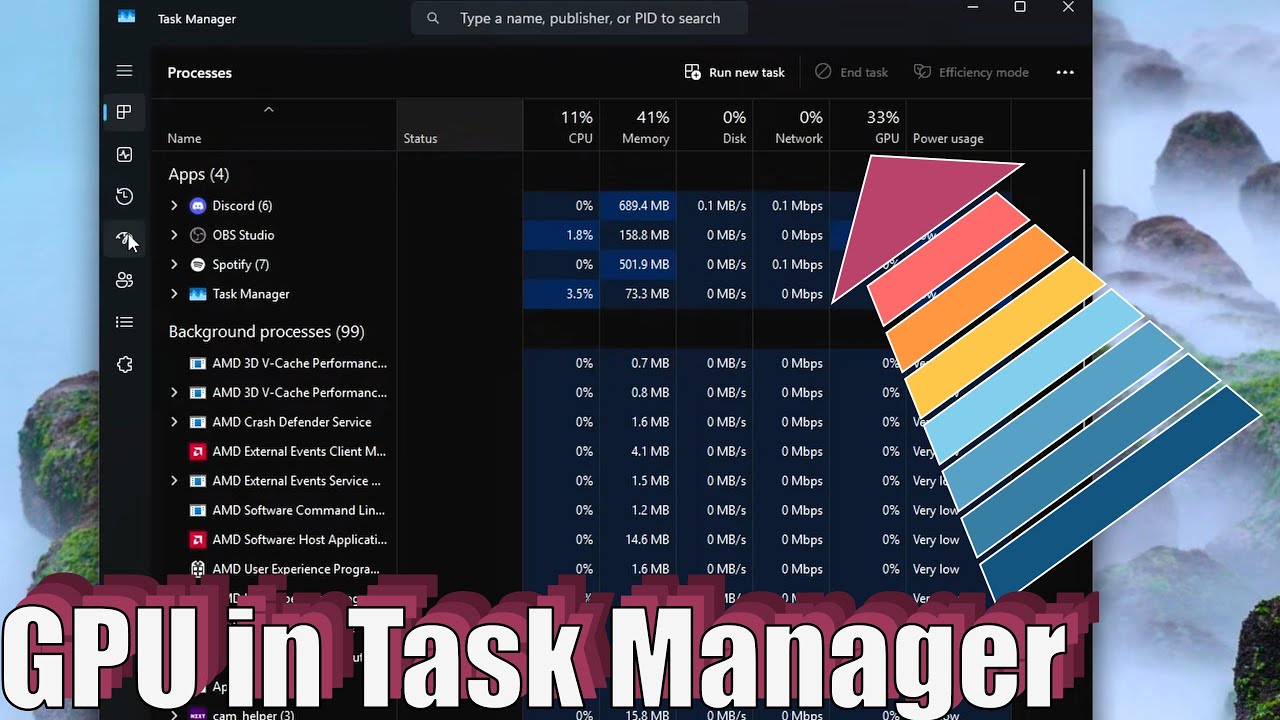This screenshot has height=720, width=1280.
Task: Sort processes by Memory column
Action: coord(638,126)
